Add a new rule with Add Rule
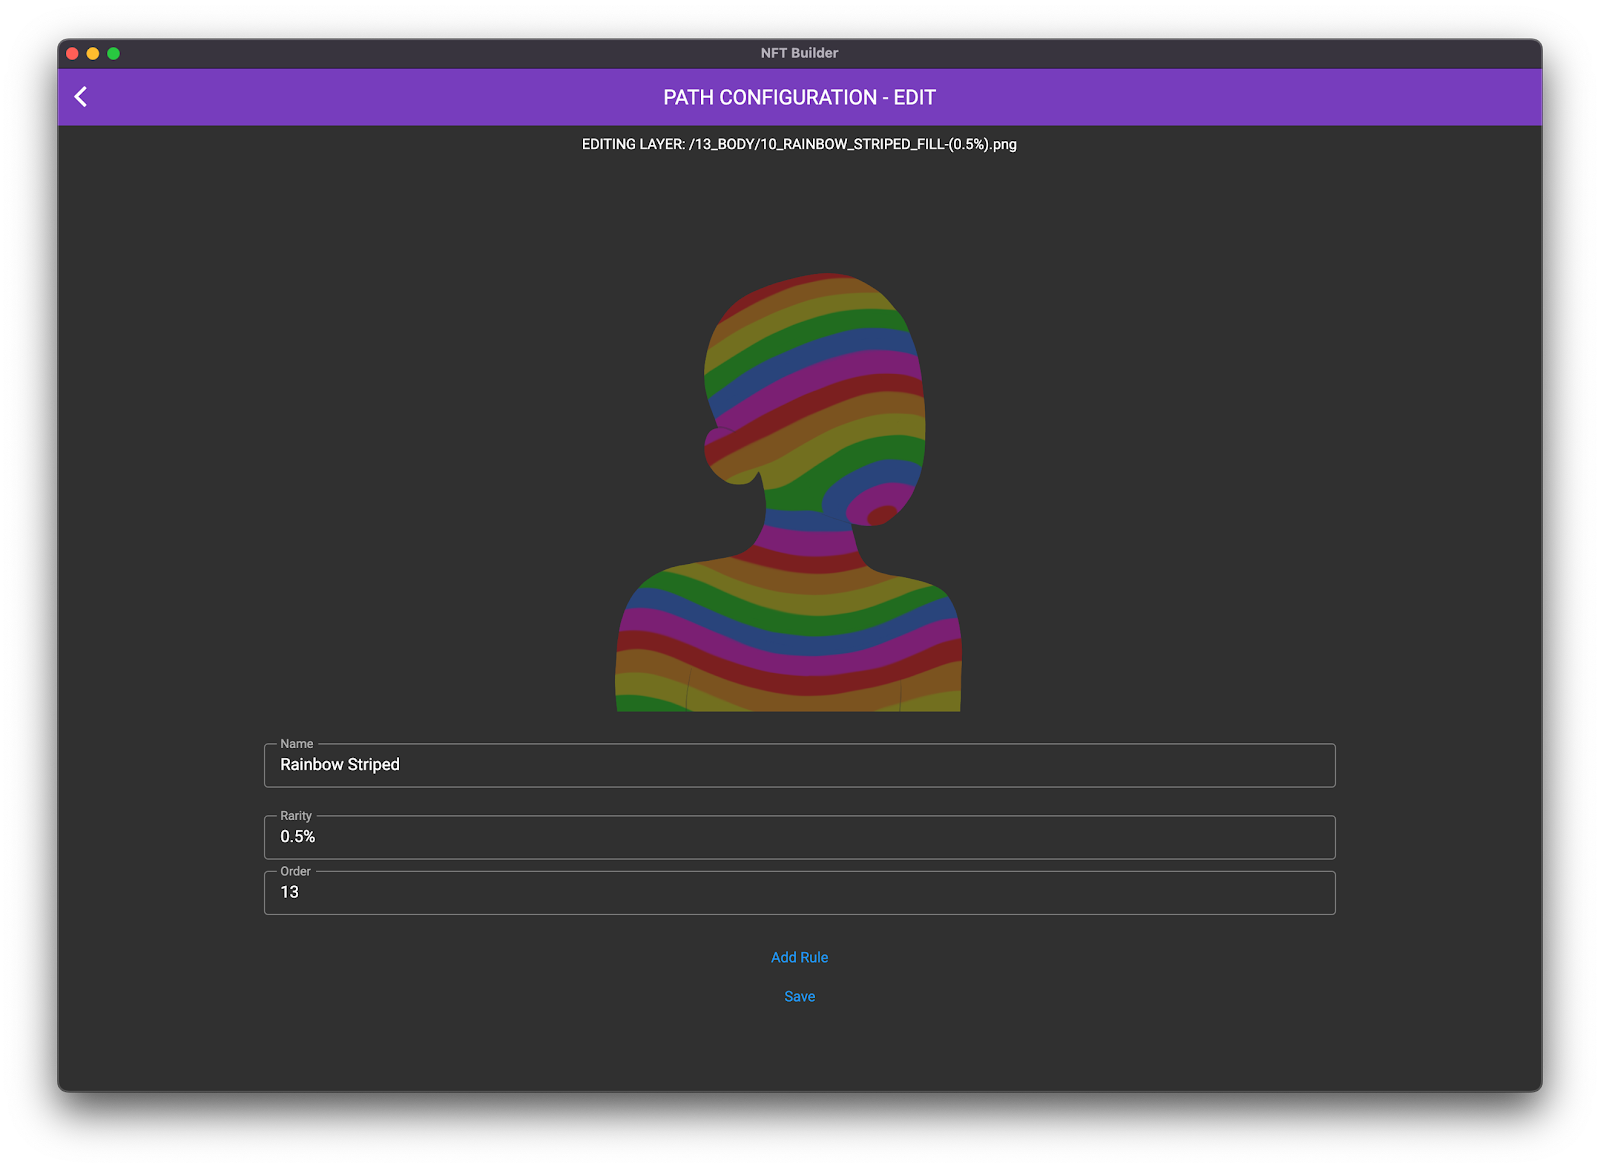This screenshot has width=1600, height=1168. 799,957
